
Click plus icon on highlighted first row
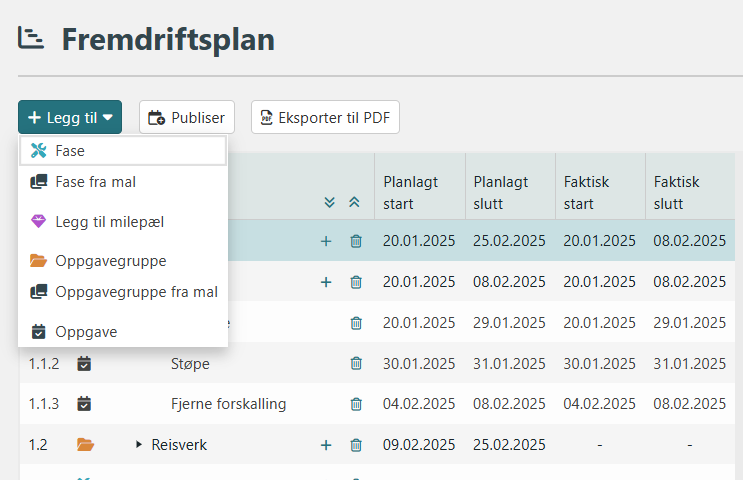pos(325,241)
